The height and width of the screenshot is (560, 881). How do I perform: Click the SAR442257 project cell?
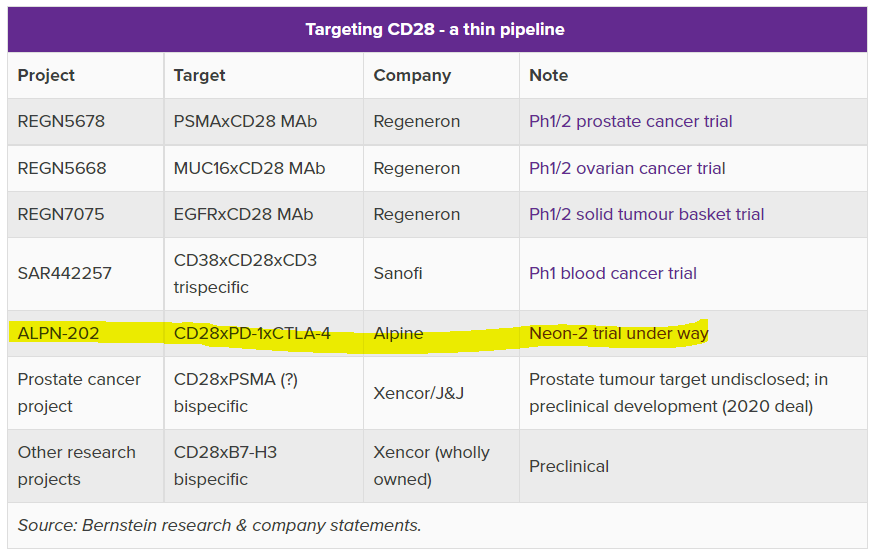[64, 273]
